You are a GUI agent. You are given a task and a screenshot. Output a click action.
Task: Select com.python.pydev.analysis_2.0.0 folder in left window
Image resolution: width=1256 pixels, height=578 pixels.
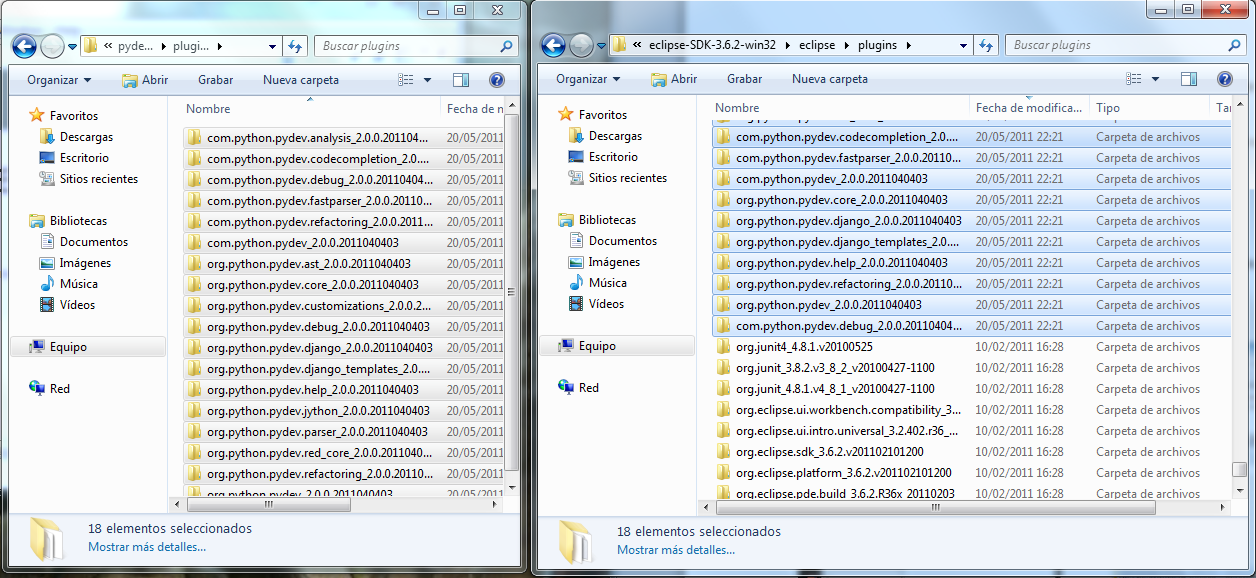click(x=345, y=137)
